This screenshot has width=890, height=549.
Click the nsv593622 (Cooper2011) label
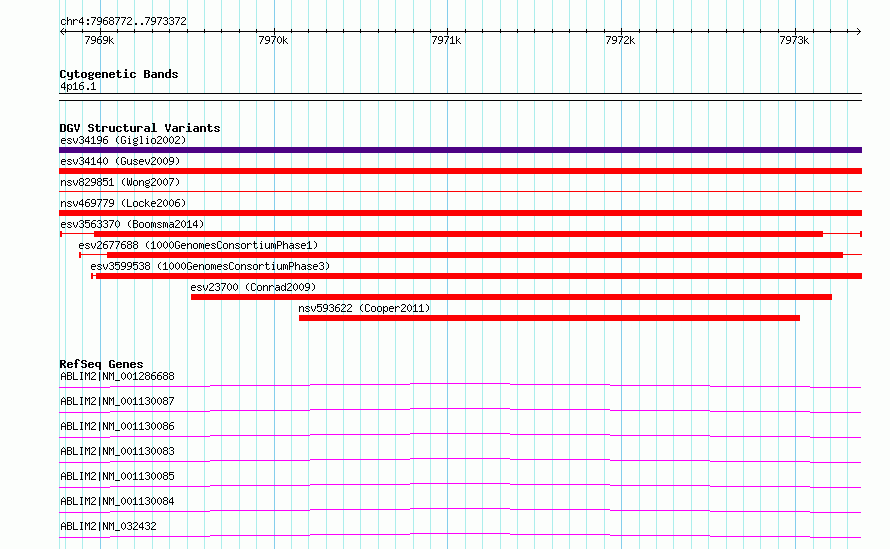pos(364,308)
